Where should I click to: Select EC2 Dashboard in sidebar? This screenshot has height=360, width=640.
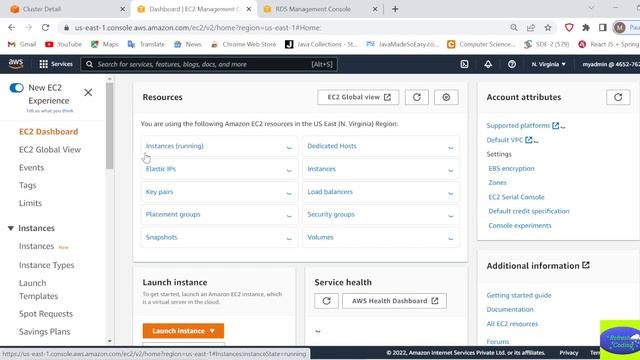pyautogui.click(x=49, y=131)
